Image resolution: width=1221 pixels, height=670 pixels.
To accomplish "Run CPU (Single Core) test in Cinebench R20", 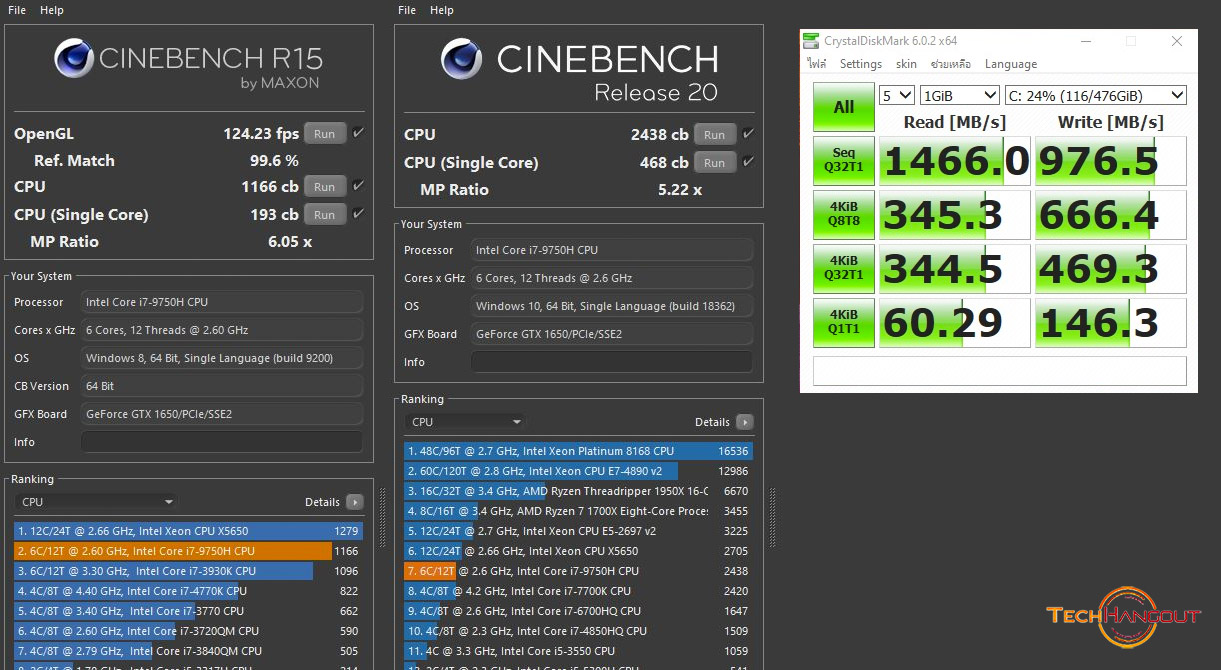I will [x=715, y=162].
